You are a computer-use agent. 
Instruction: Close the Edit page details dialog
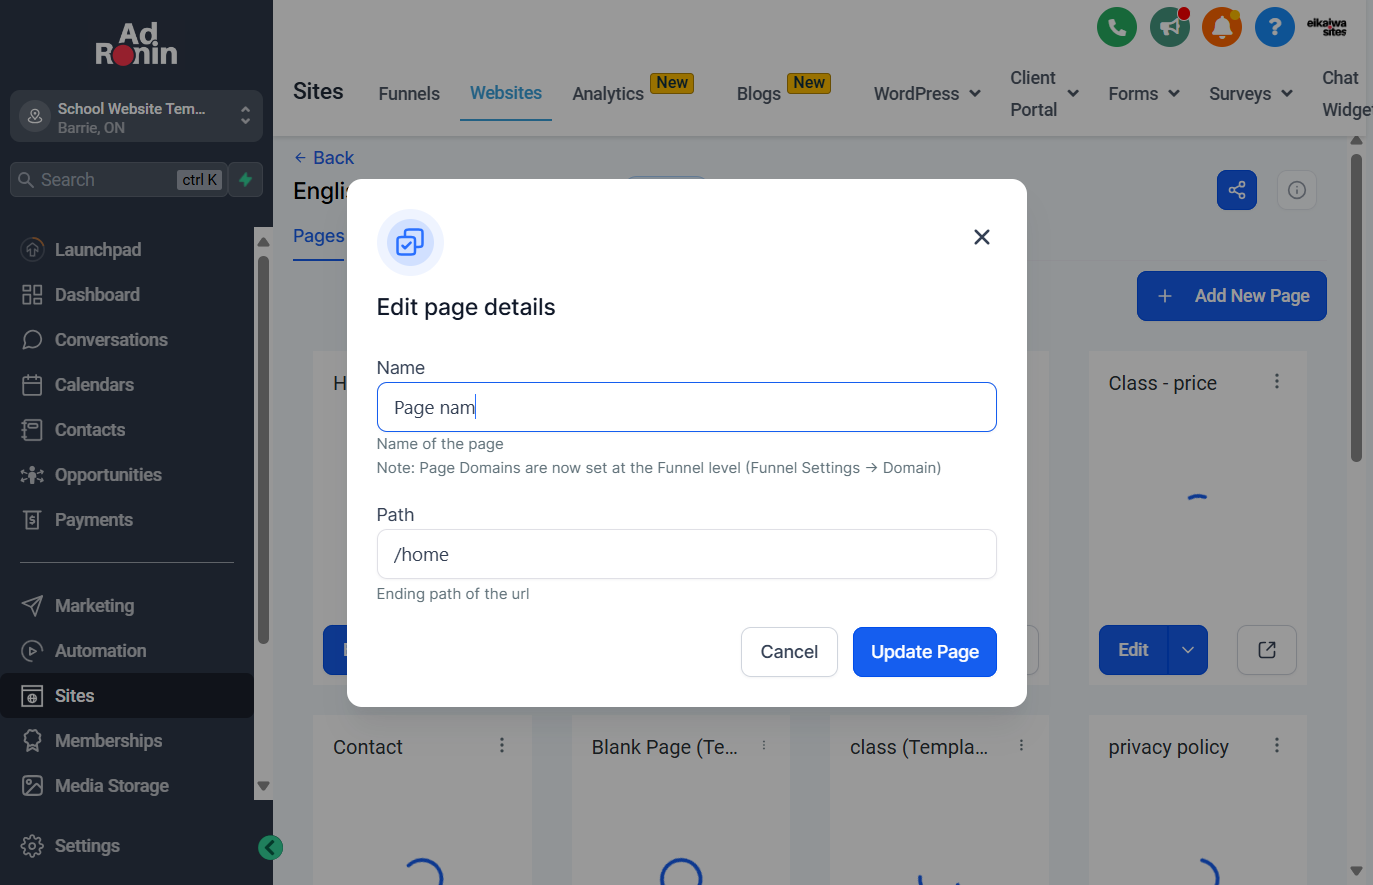(982, 237)
